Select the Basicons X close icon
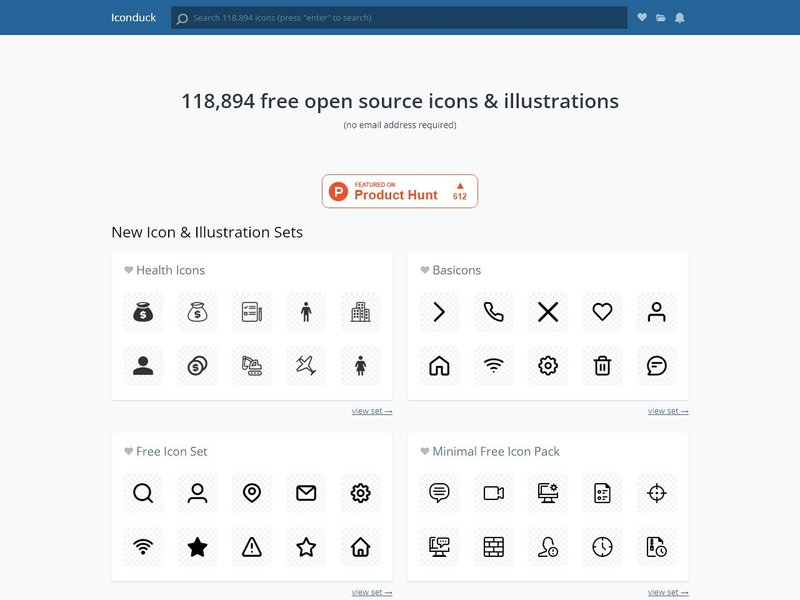This screenshot has height=600, width=800. [x=548, y=312]
